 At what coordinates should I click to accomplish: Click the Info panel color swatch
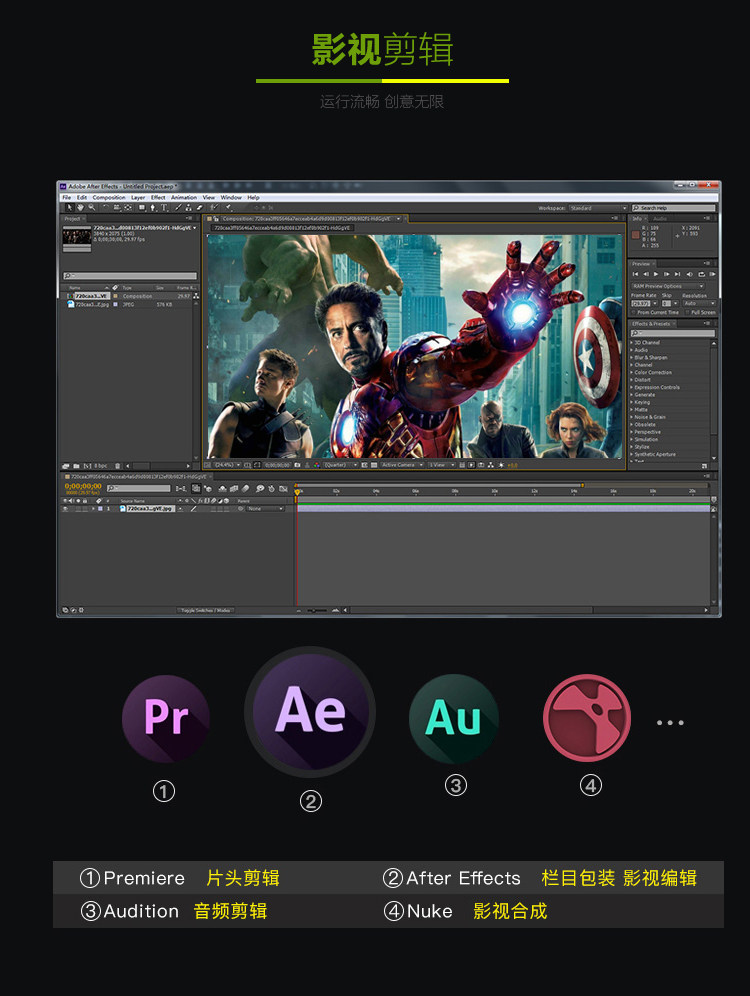point(635,235)
